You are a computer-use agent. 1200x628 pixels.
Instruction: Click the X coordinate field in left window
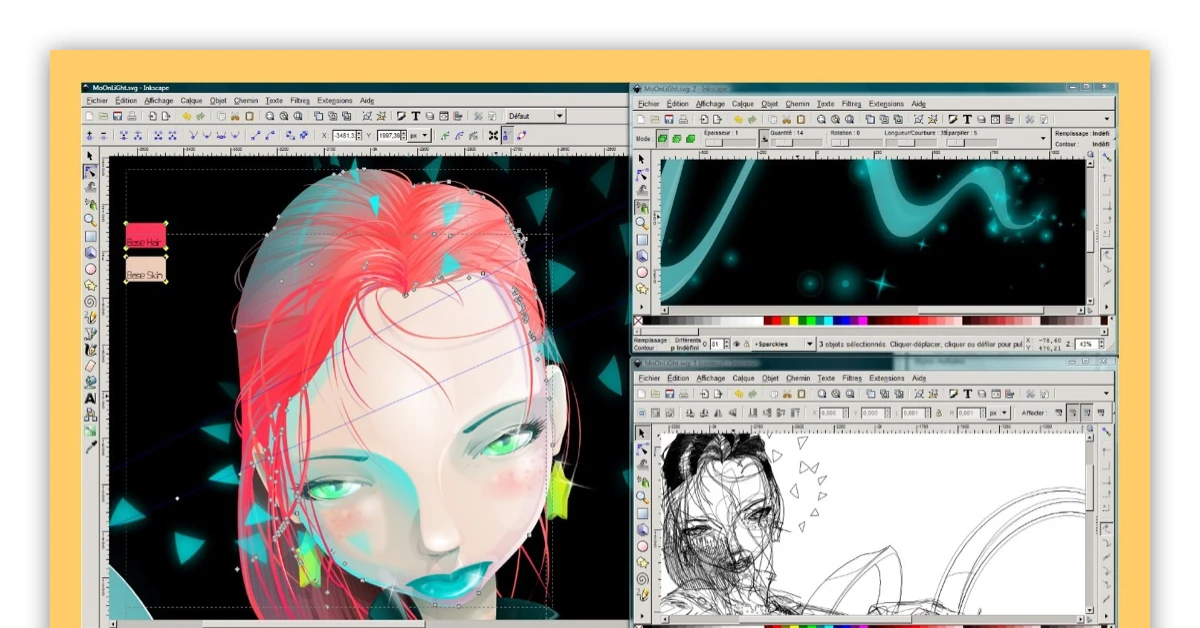[346, 135]
